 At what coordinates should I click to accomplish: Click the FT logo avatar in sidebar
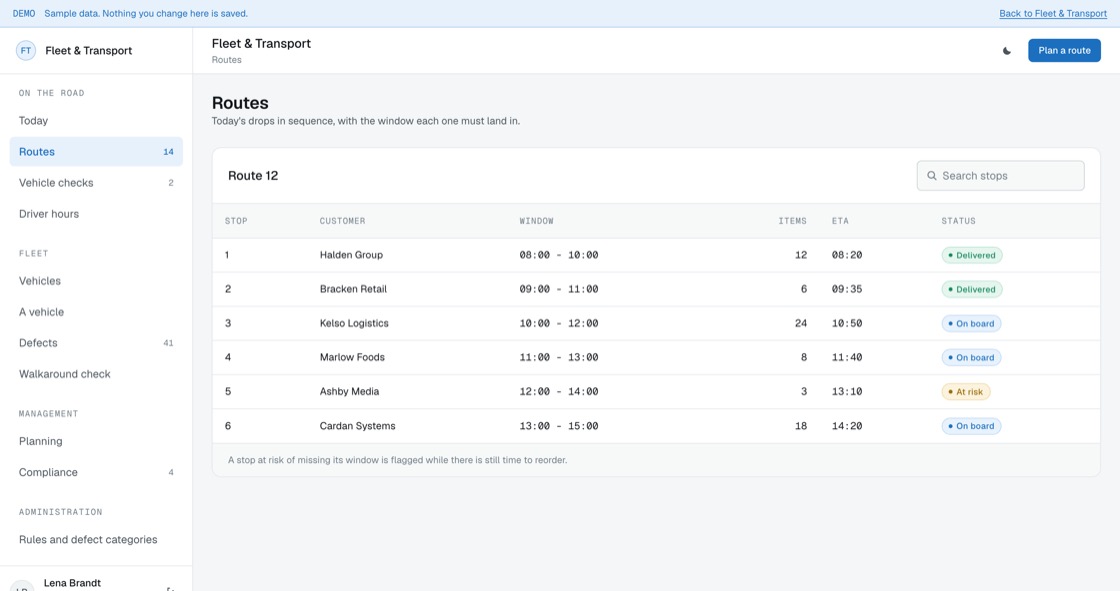click(x=26, y=51)
